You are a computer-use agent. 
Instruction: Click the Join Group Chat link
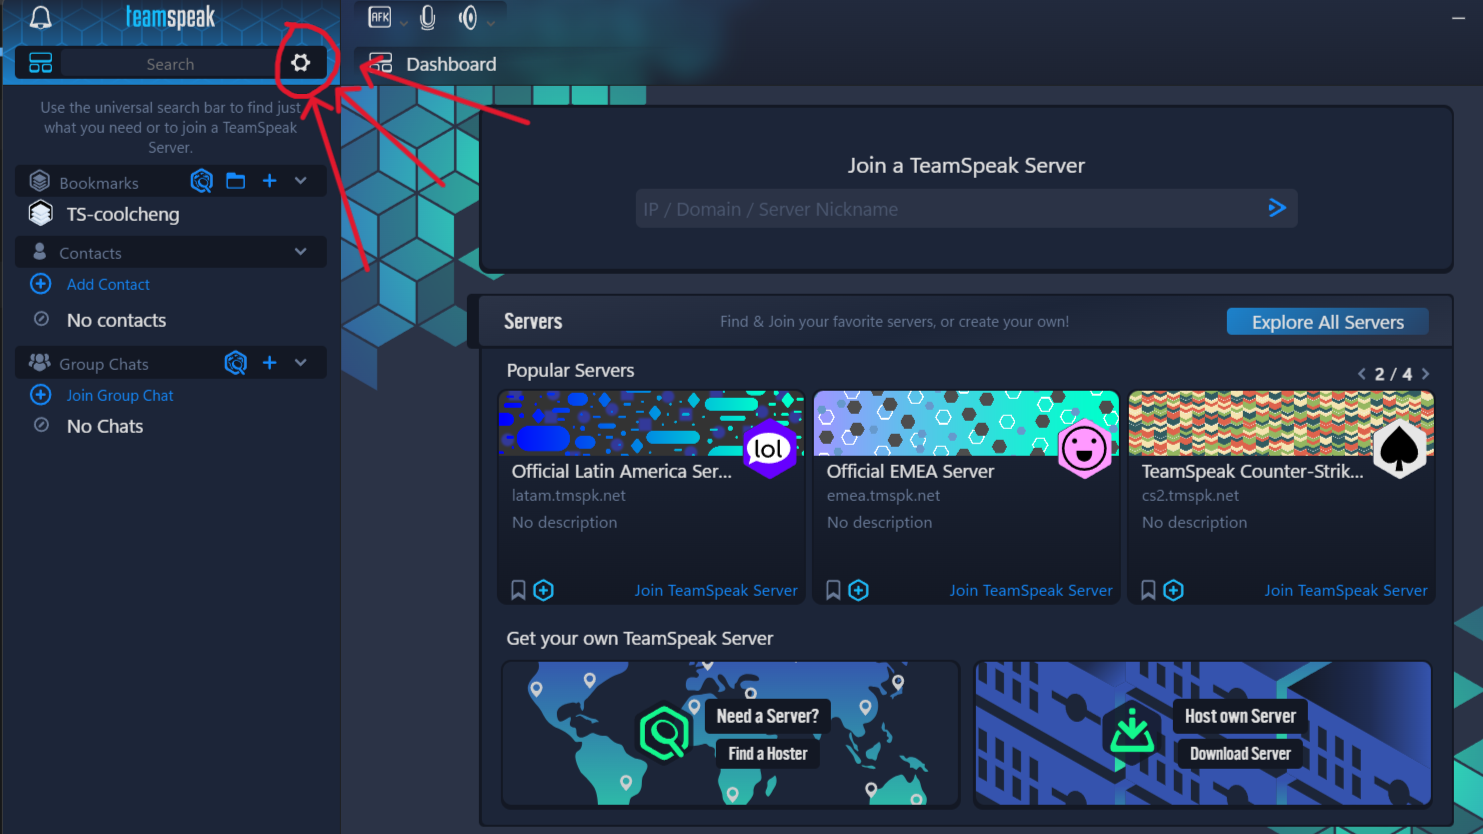coord(120,395)
